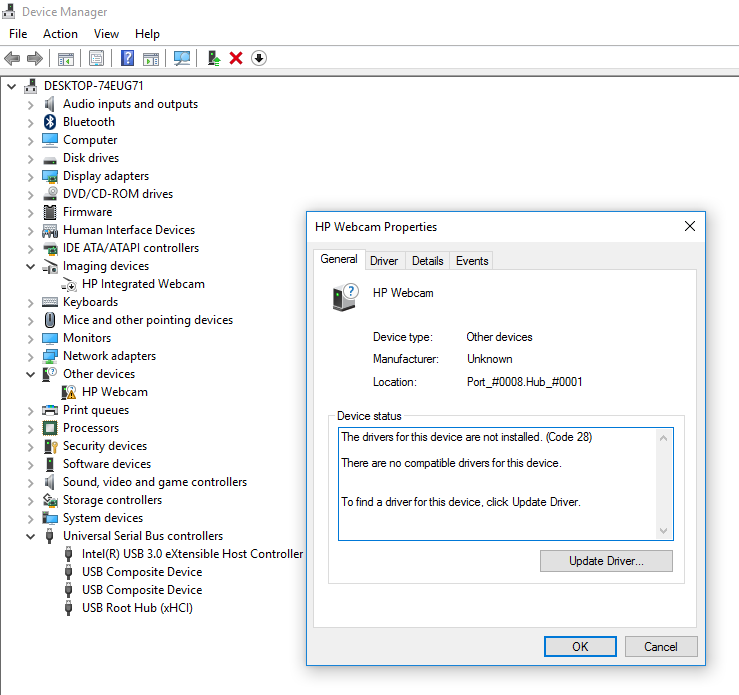Click the Bluetooth category icon
This screenshot has width=739, height=695.
click(x=50, y=122)
